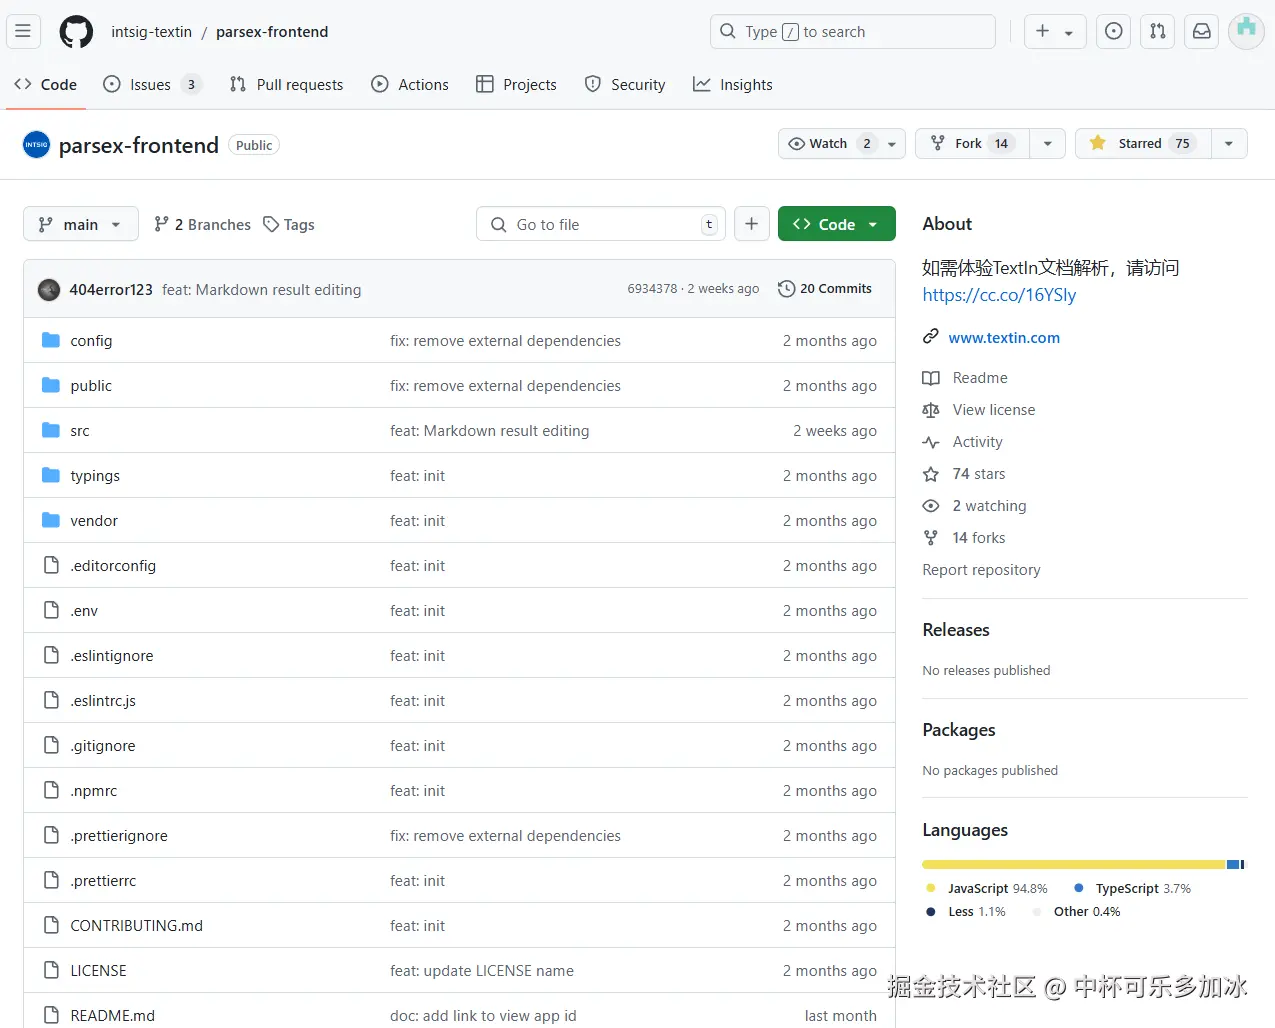Open the .eslintrc.js file
Viewport: 1275px width, 1028px height.
coord(103,700)
